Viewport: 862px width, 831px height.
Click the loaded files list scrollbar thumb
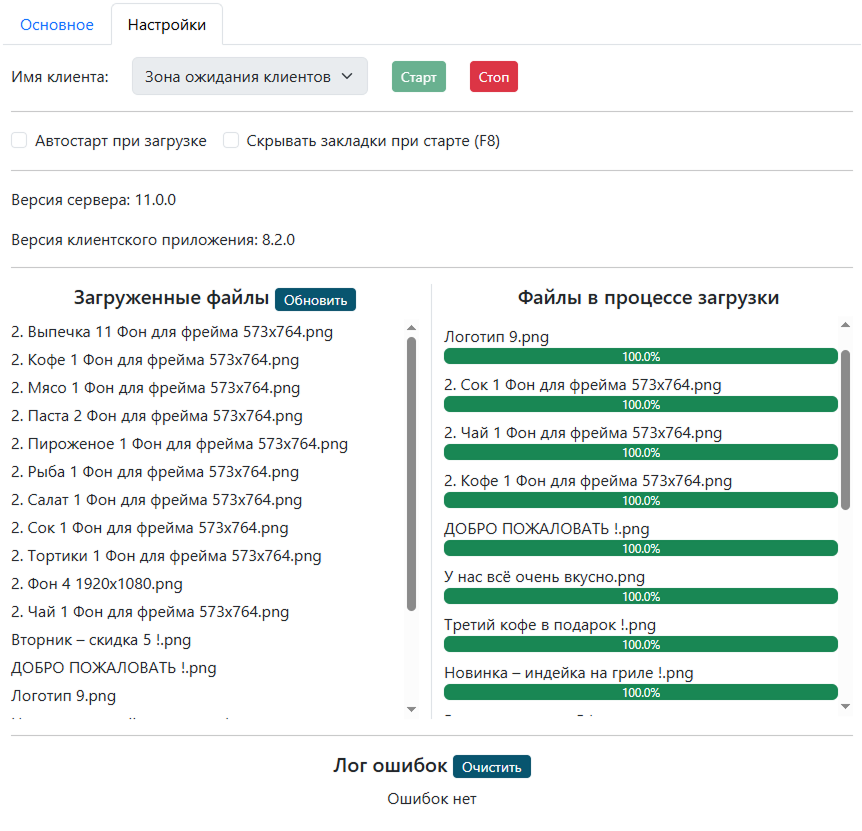[411, 472]
